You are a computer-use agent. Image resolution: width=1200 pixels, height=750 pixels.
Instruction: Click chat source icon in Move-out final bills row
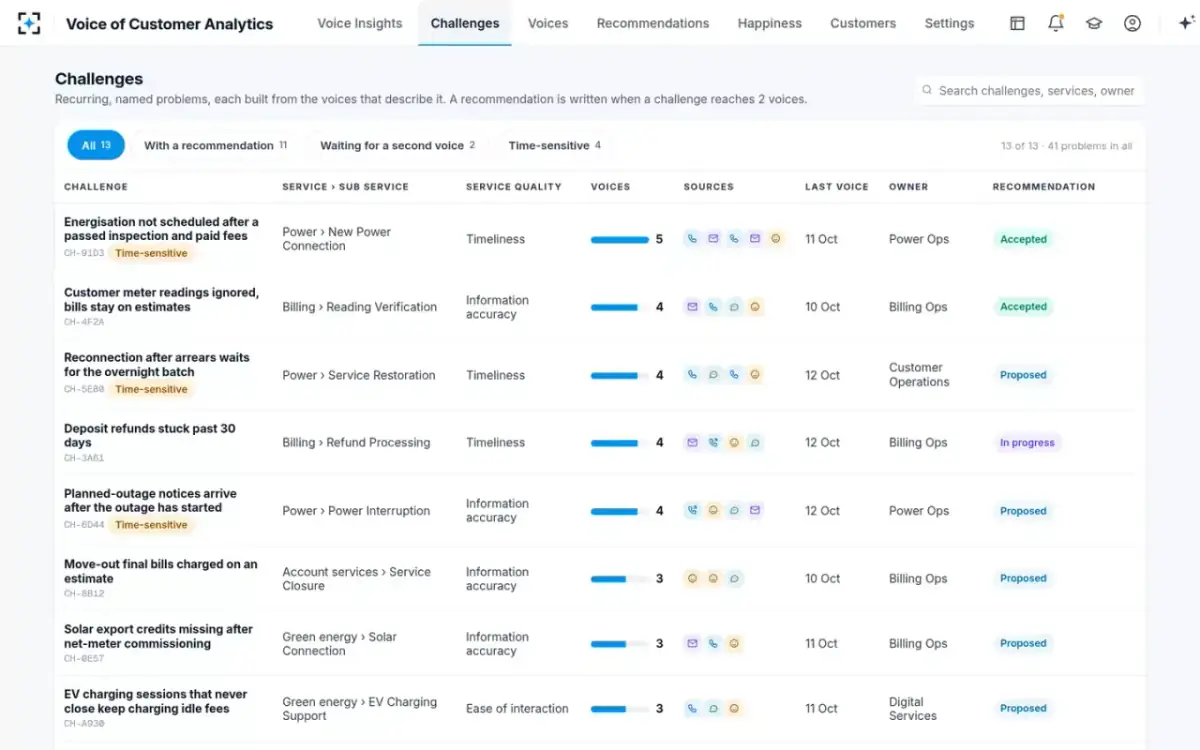734,578
